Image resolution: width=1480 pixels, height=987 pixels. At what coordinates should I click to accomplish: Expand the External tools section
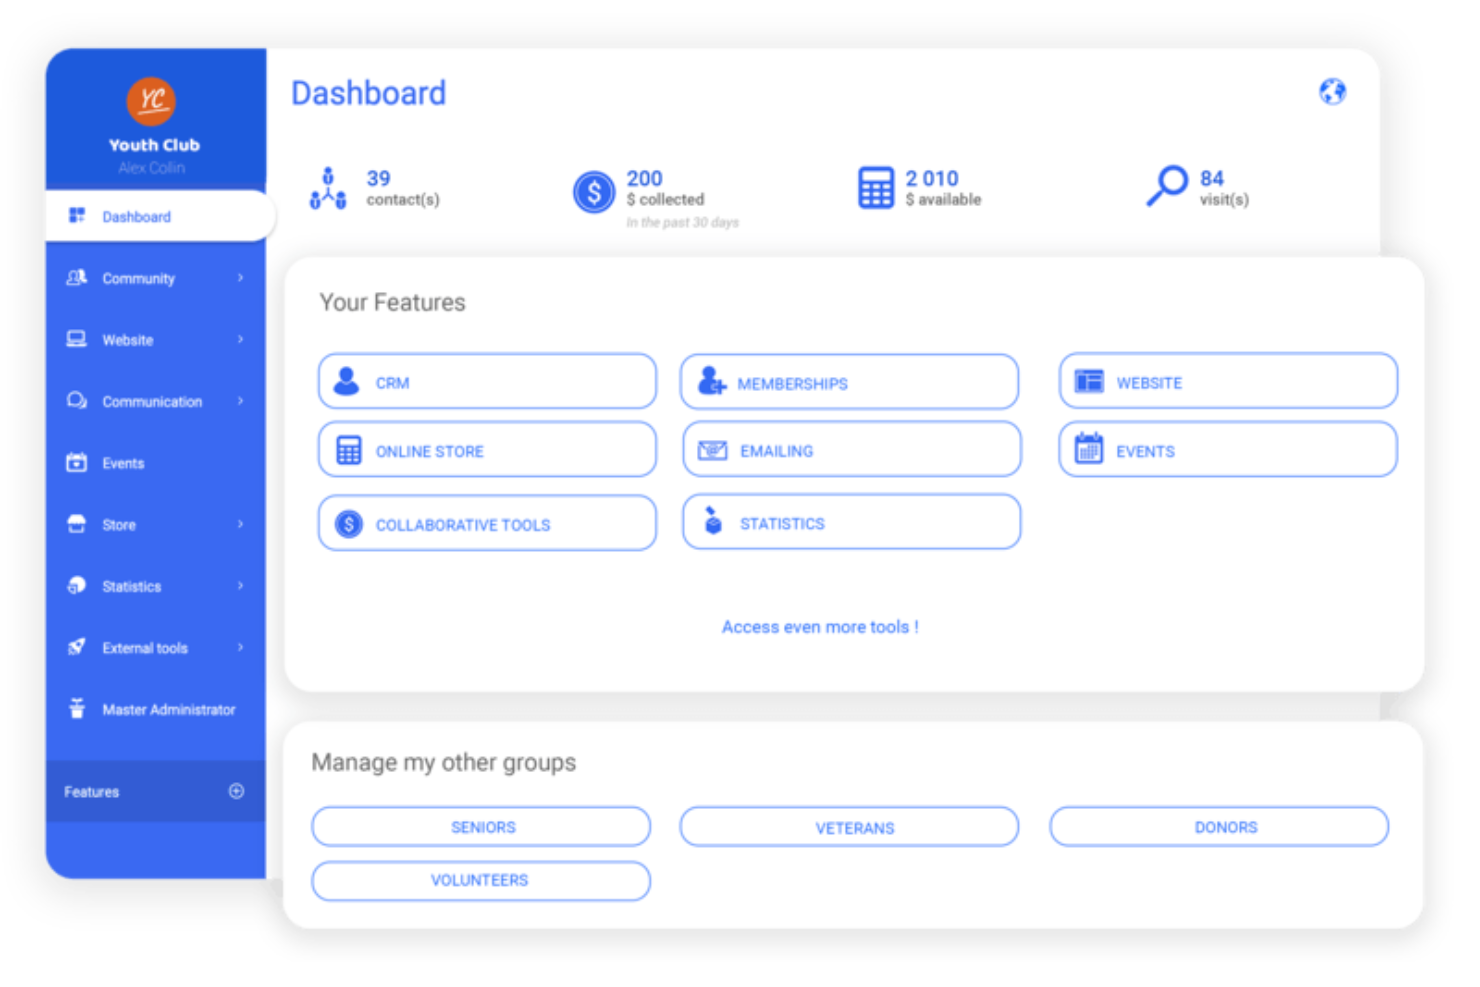[144, 648]
